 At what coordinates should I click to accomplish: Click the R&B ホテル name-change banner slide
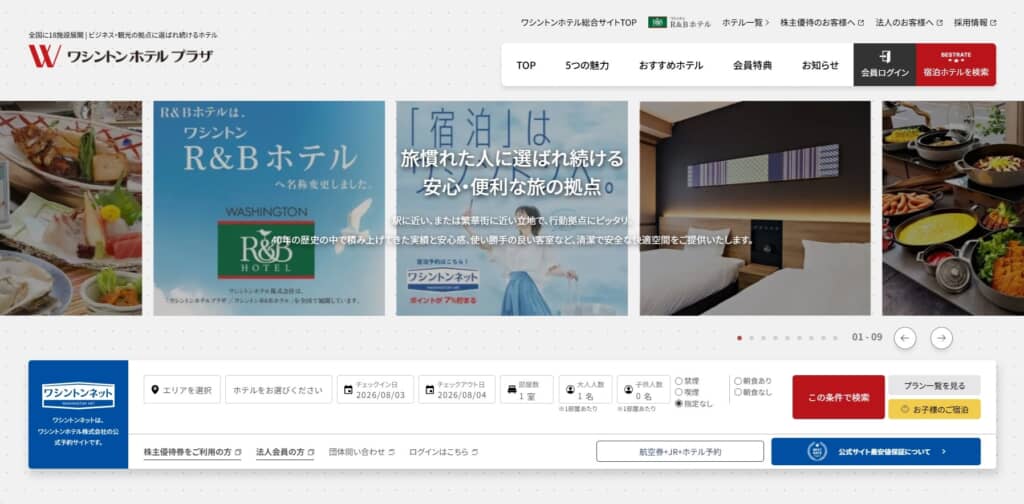pyautogui.click(x=269, y=208)
